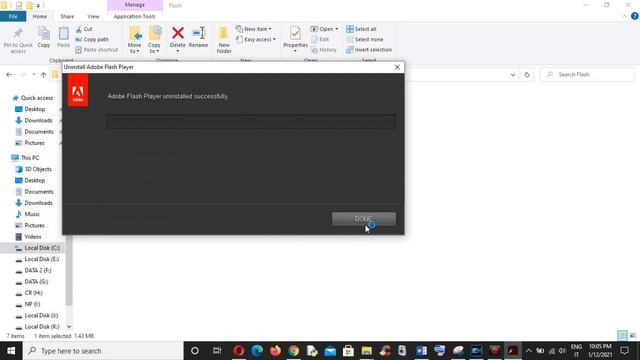Viewport: 640px width, 360px height.
Task: Open the View ribbon tab
Action: [93, 16]
